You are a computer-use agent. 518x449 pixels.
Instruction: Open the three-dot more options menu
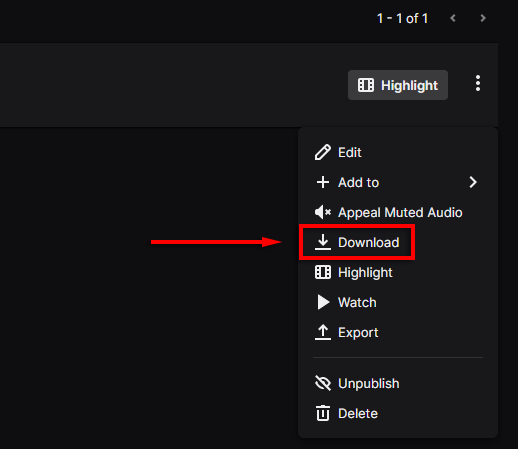tap(478, 83)
